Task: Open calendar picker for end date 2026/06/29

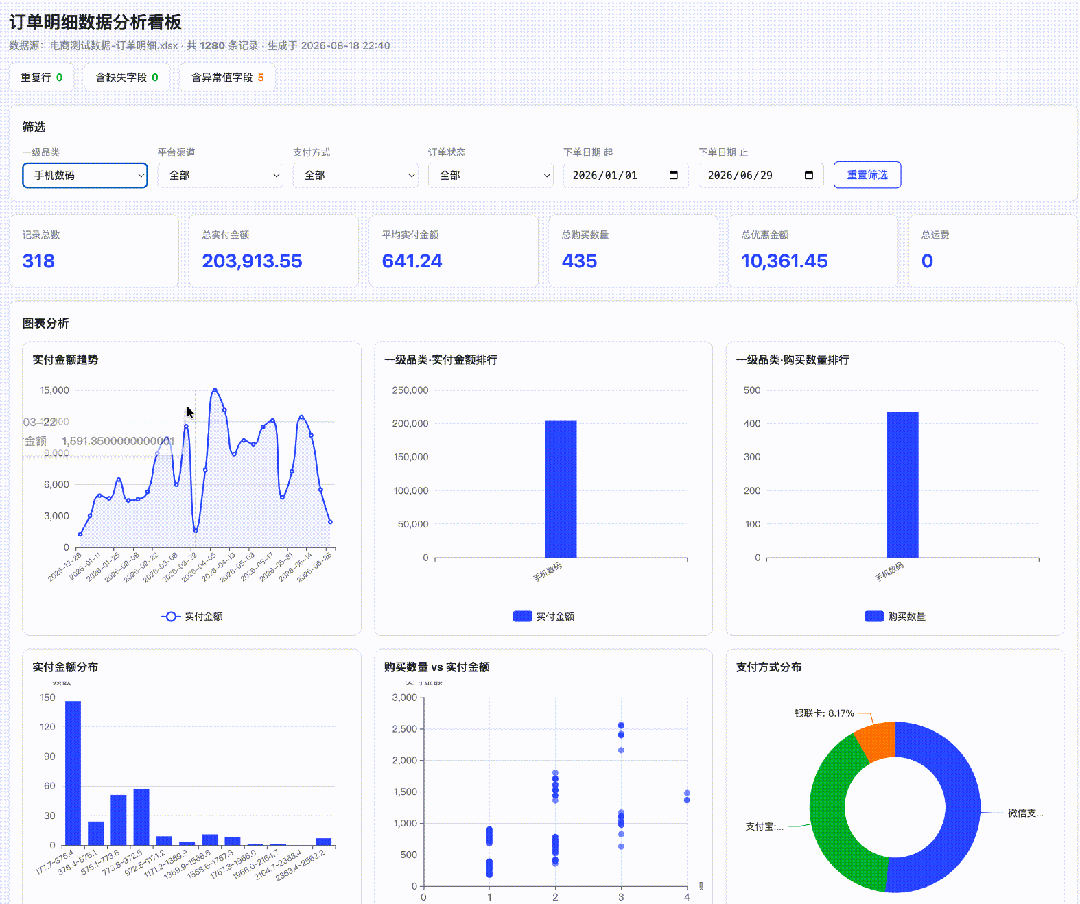Action: click(x=809, y=175)
